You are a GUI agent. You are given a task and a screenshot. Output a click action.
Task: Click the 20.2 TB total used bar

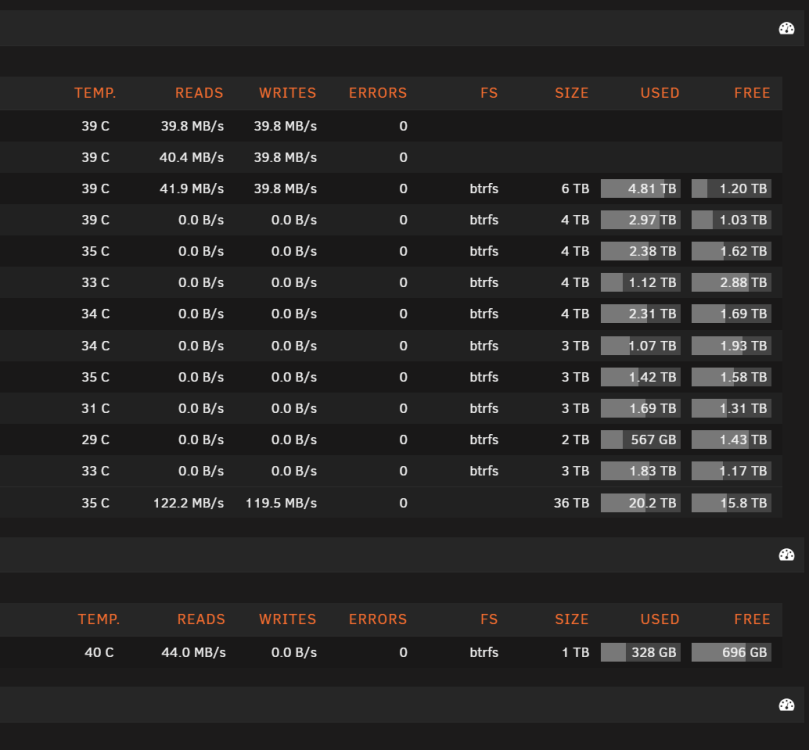point(641,503)
